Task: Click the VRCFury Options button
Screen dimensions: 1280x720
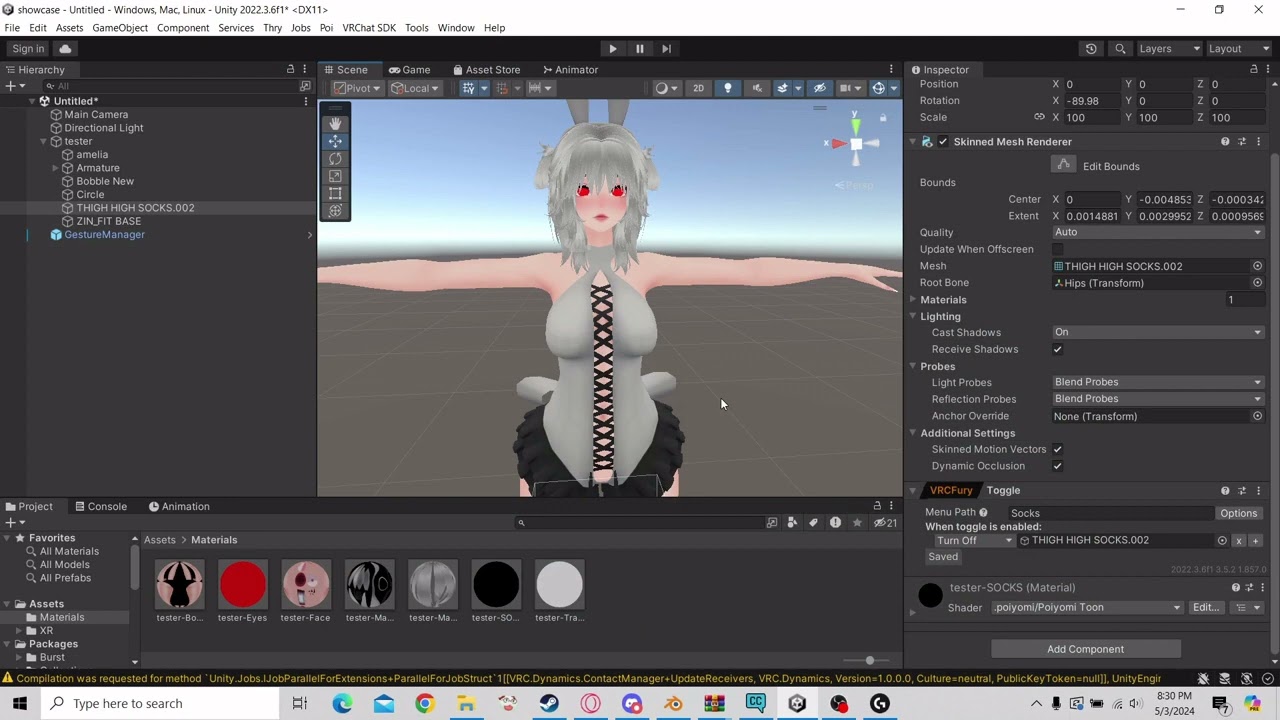Action: [x=1238, y=513]
